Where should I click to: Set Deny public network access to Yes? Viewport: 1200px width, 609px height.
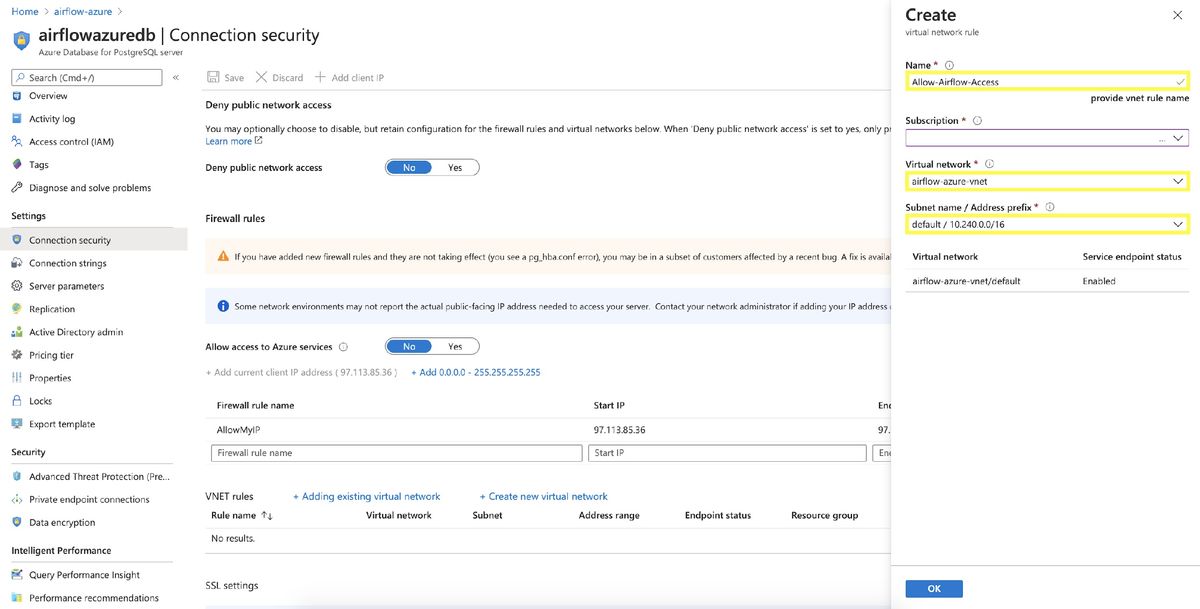point(455,168)
